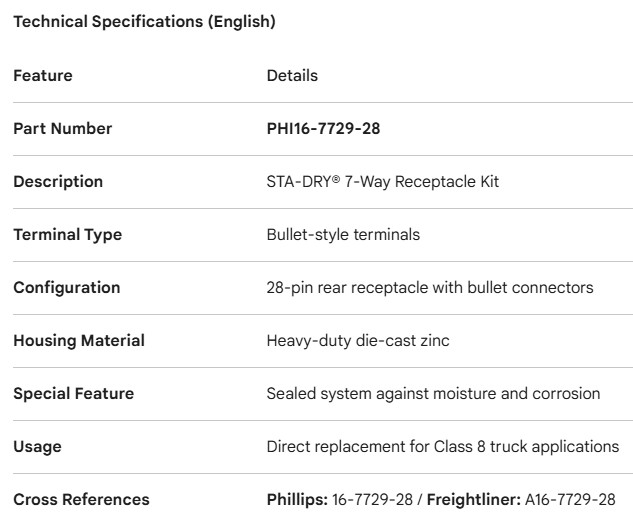Select the Terminal Type row label
633x520 pixels.
tap(67, 234)
